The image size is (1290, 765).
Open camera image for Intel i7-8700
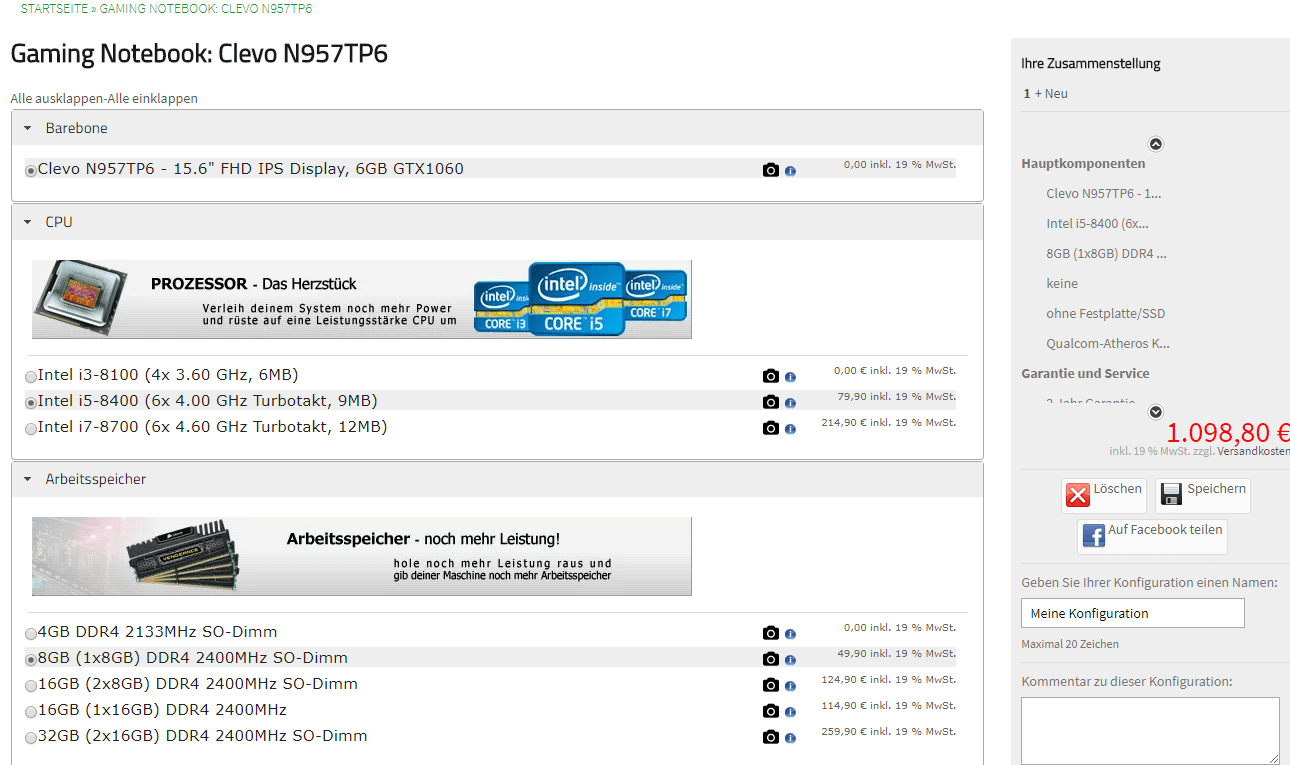coord(770,428)
